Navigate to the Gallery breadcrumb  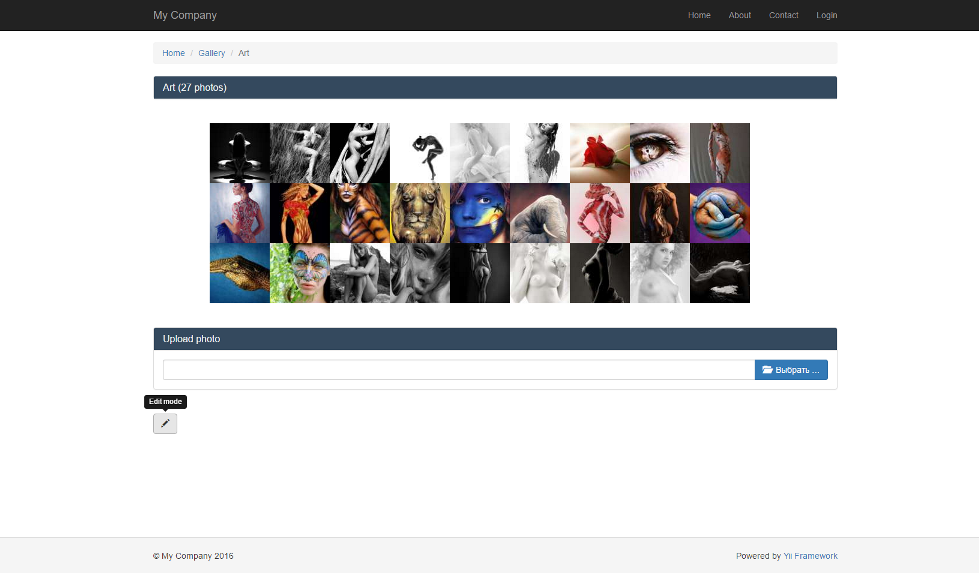[x=212, y=53]
